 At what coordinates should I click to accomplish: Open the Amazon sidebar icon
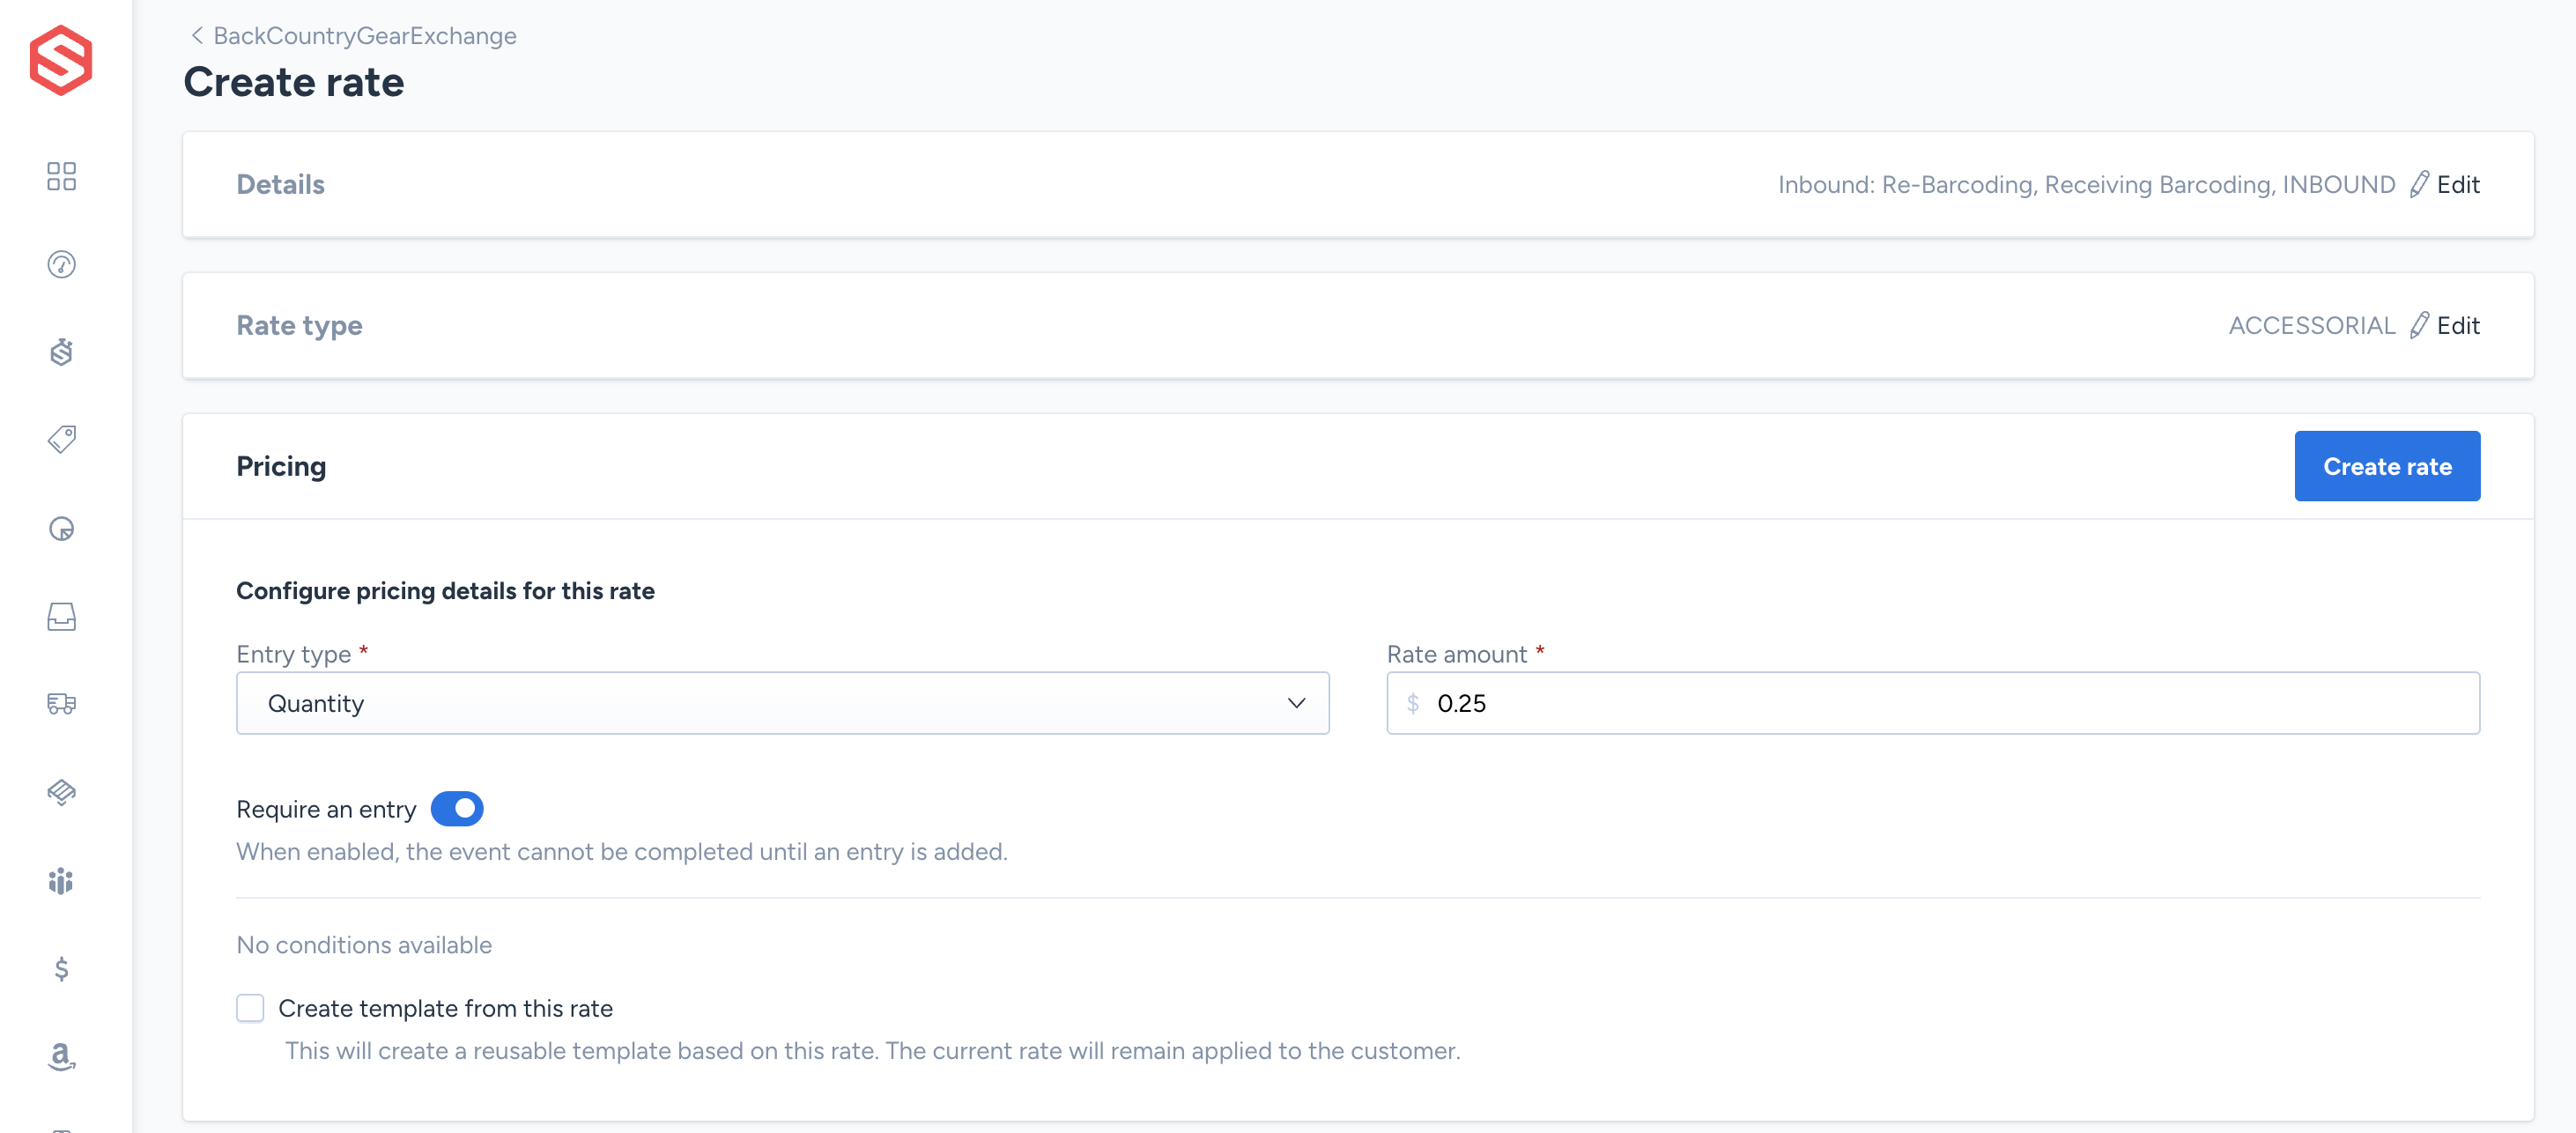[x=61, y=1056]
